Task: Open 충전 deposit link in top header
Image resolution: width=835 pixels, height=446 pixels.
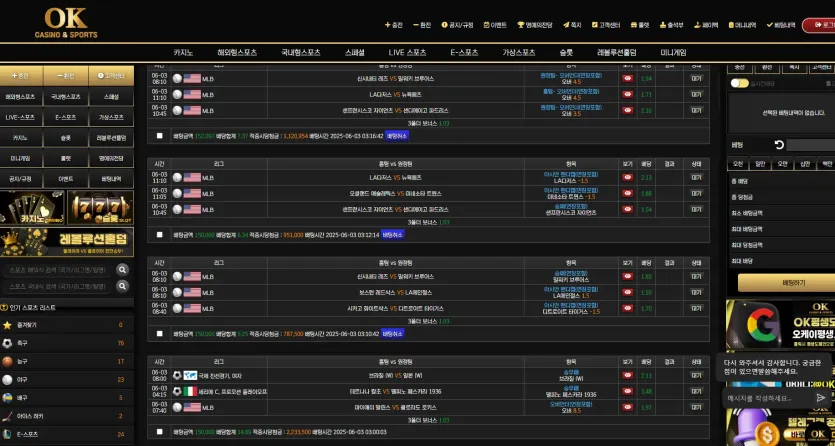Action: tap(394, 25)
